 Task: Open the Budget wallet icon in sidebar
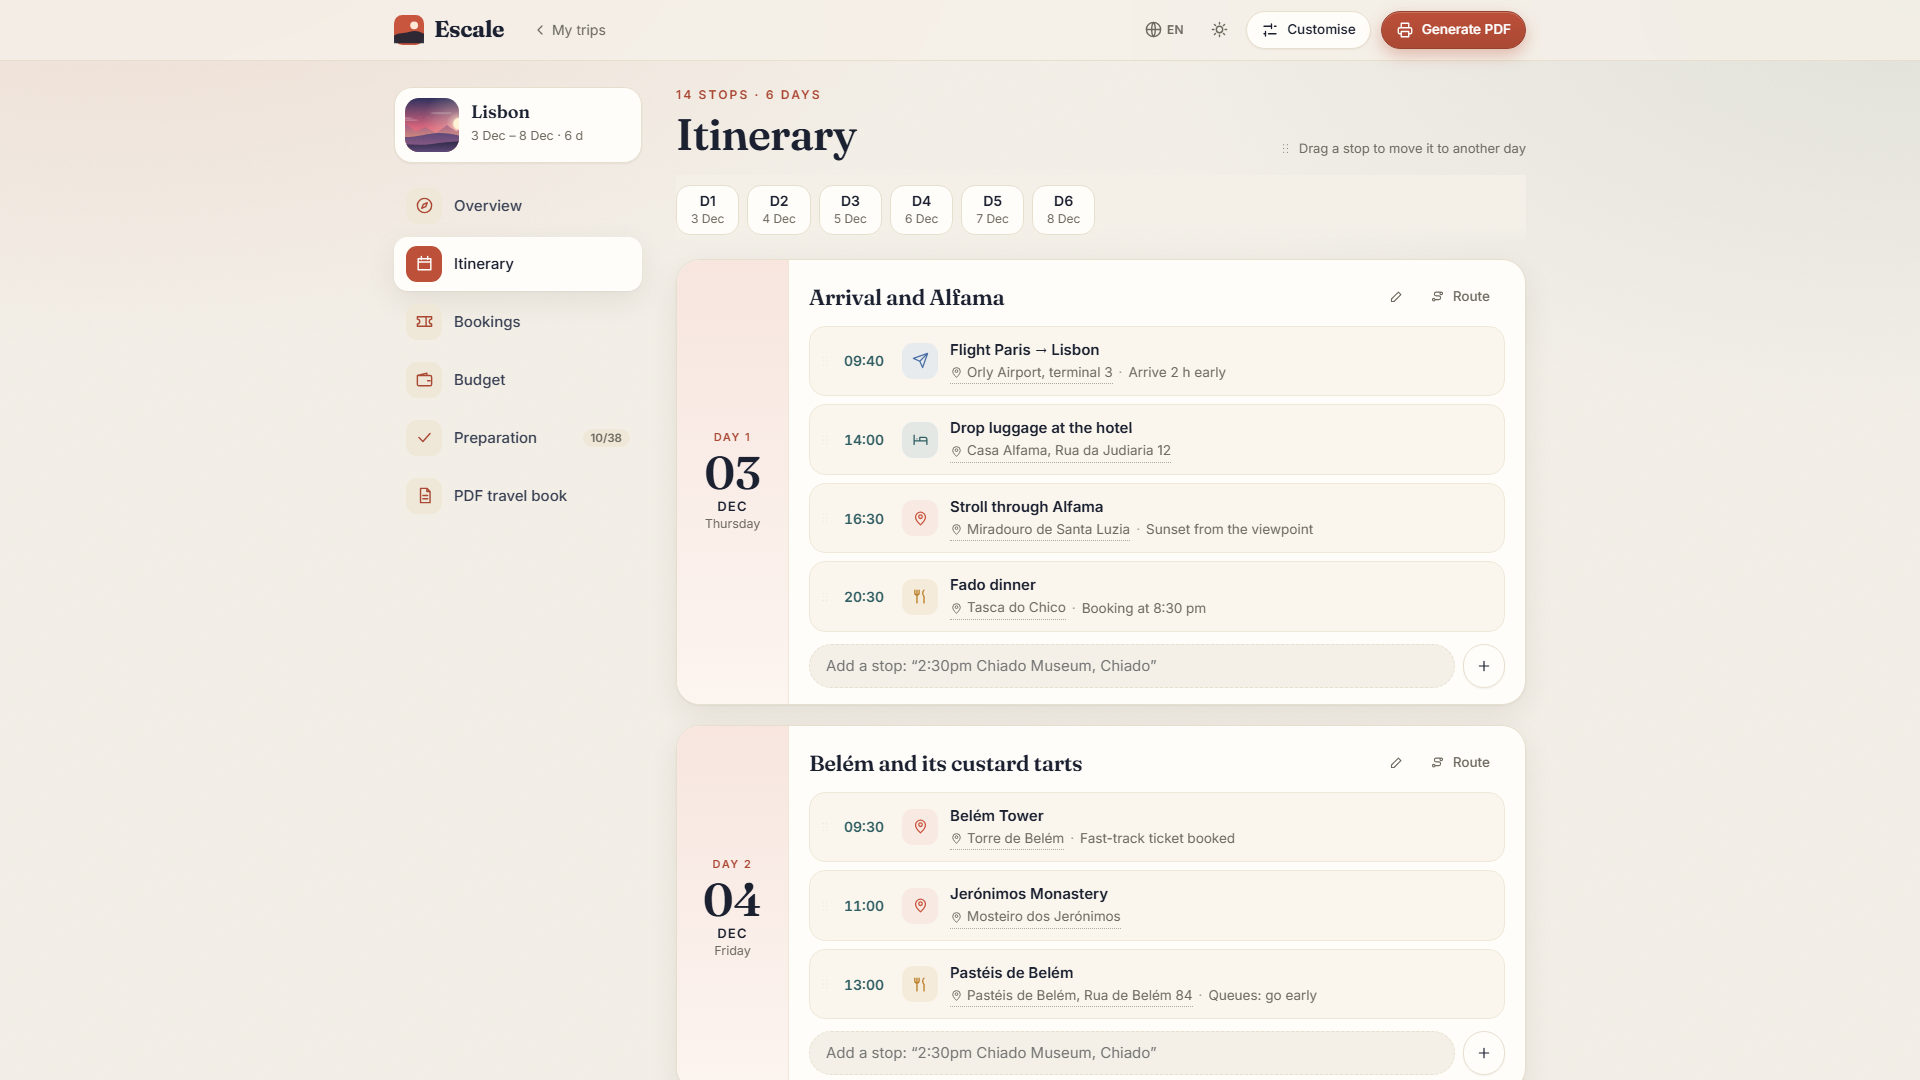(424, 380)
